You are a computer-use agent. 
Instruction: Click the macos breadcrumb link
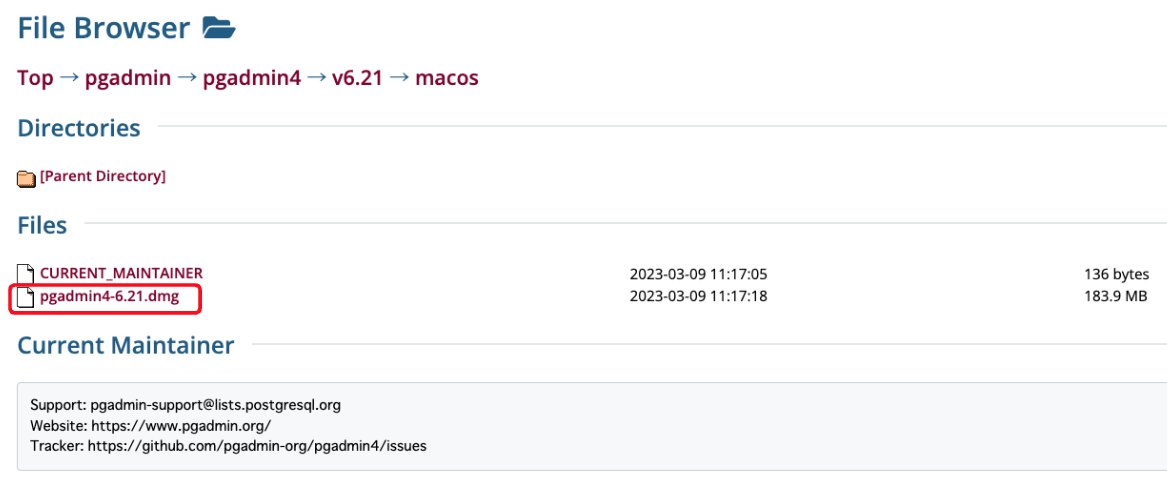[447, 77]
